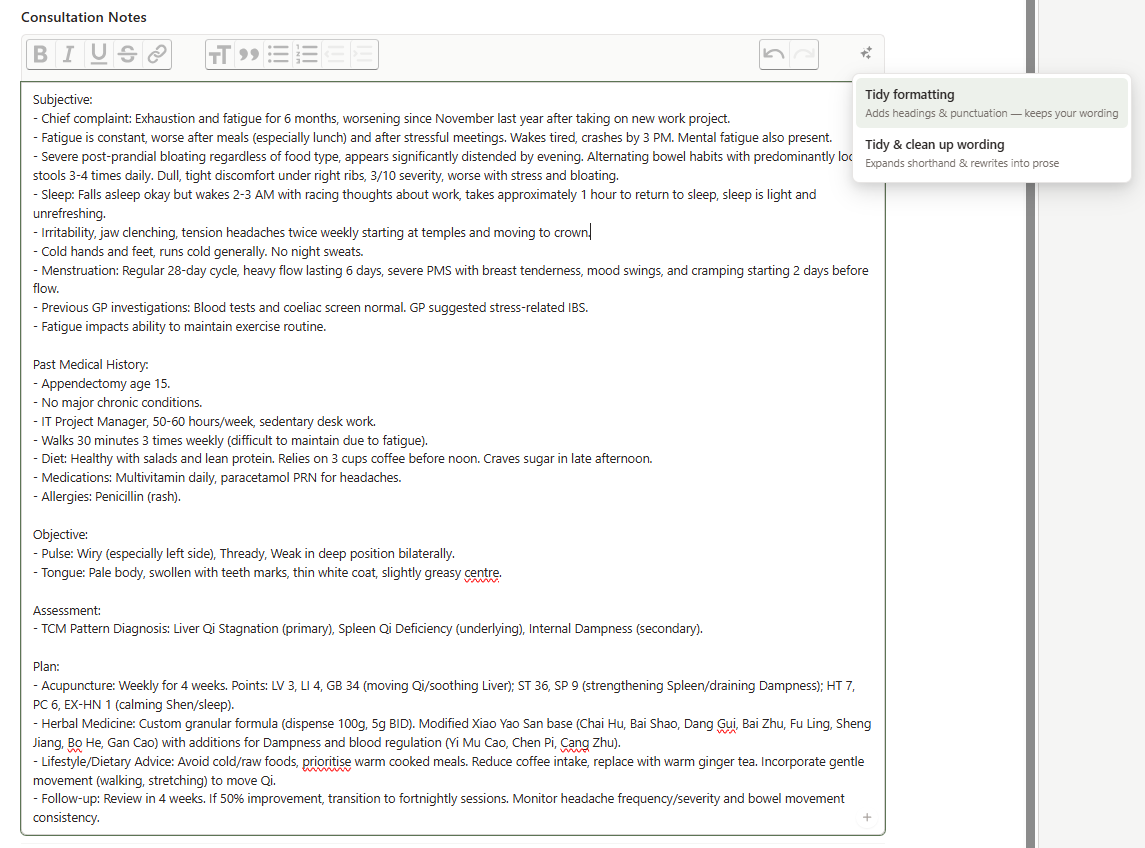The height and width of the screenshot is (848, 1145).
Task: Click the 'Menstruation: Regular 28-day cycle' line
Action: pyautogui.click(x=451, y=279)
